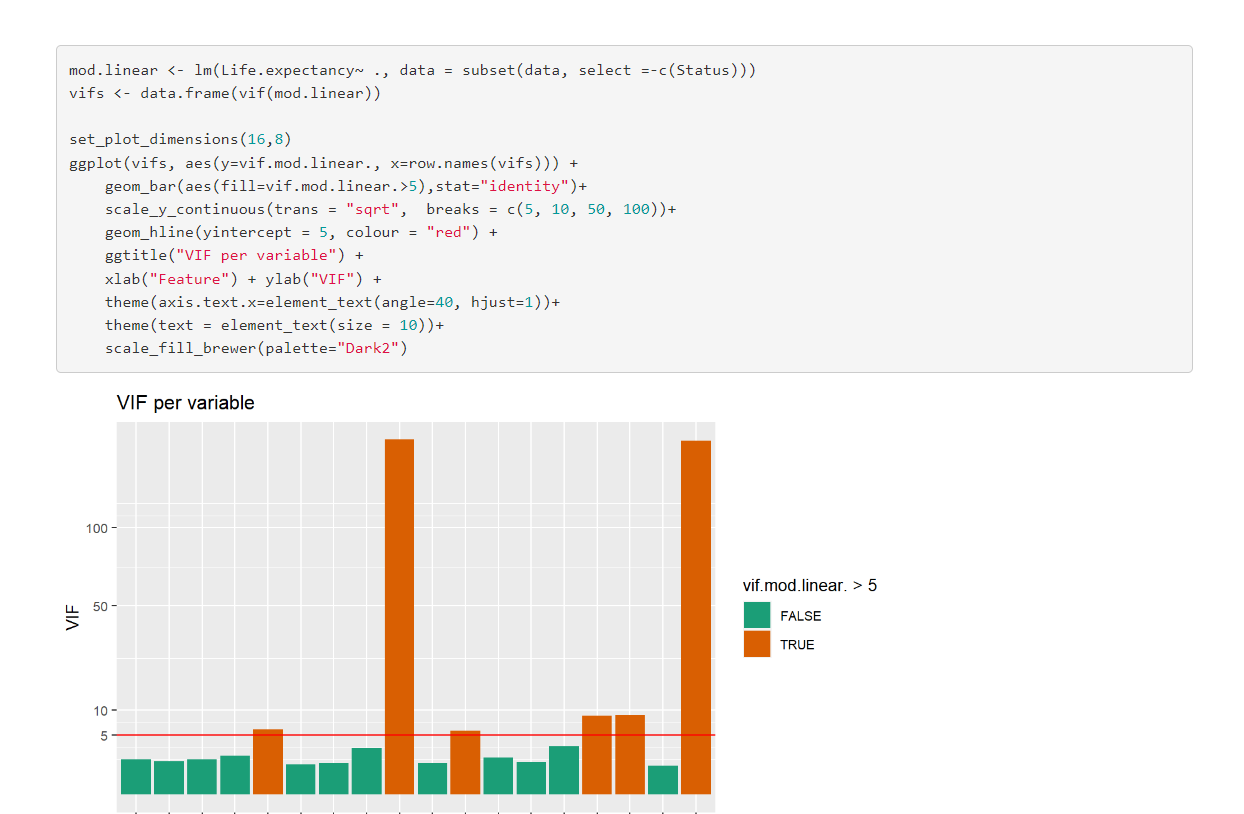This screenshot has height=814, width=1244.
Task: Click the TRUE text label in the legend
Action: click(x=797, y=645)
